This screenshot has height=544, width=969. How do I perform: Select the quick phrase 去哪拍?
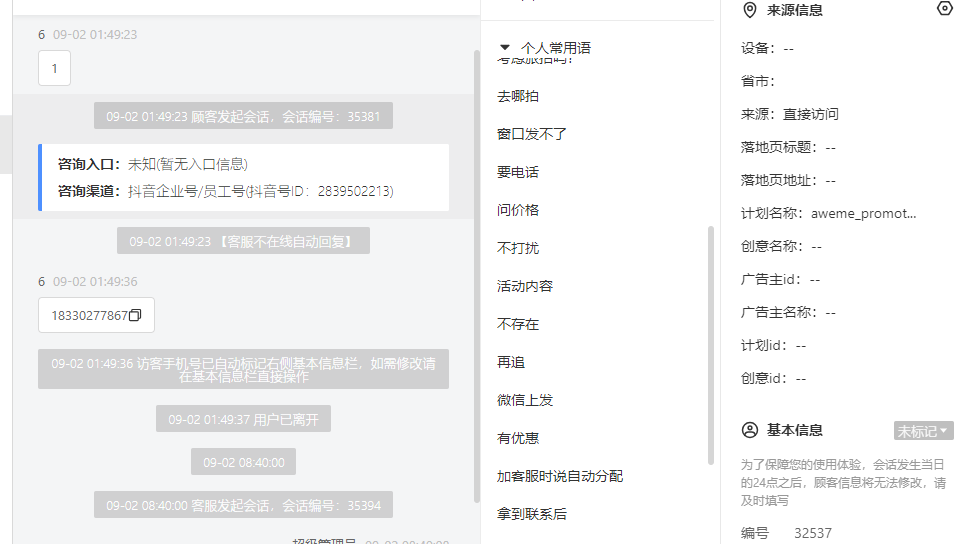[518, 96]
